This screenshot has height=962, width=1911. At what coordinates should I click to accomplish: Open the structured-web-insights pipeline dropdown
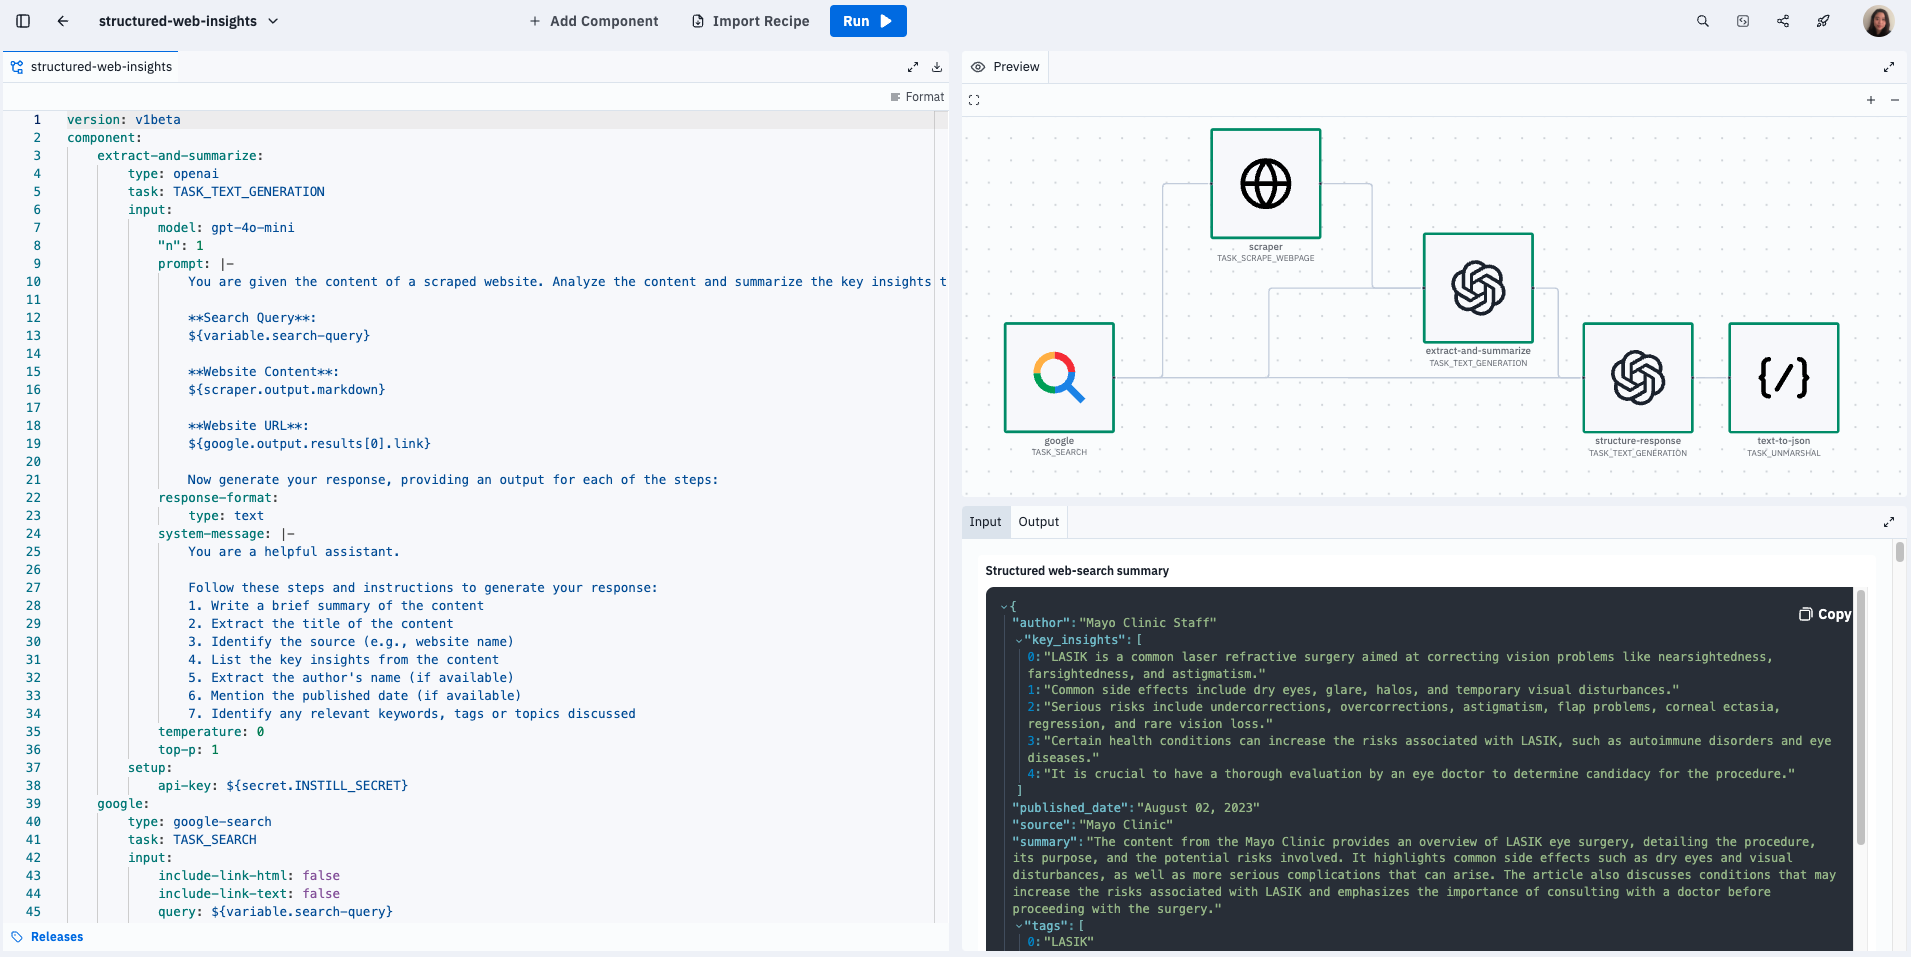click(273, 21)
